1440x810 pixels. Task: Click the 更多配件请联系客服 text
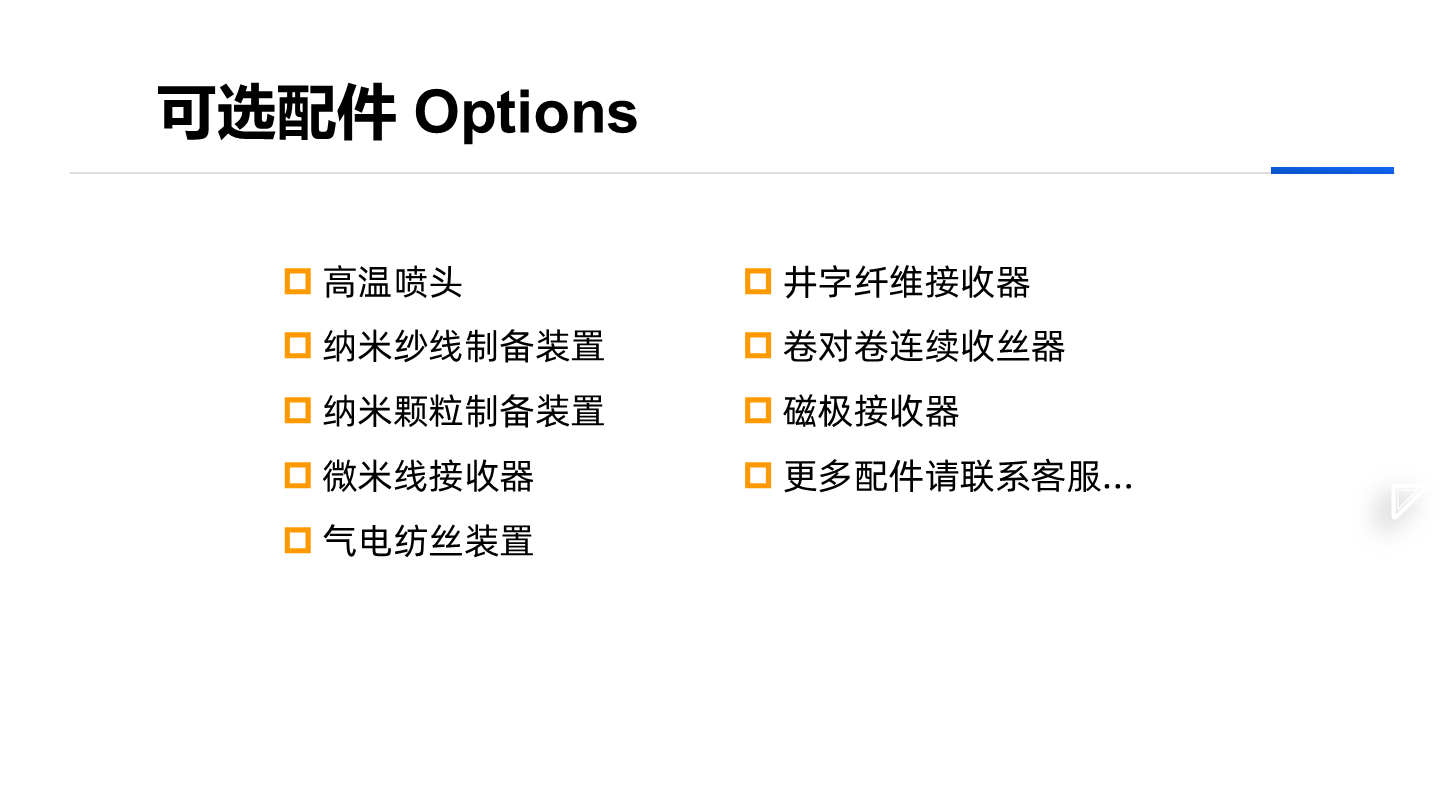957,477
